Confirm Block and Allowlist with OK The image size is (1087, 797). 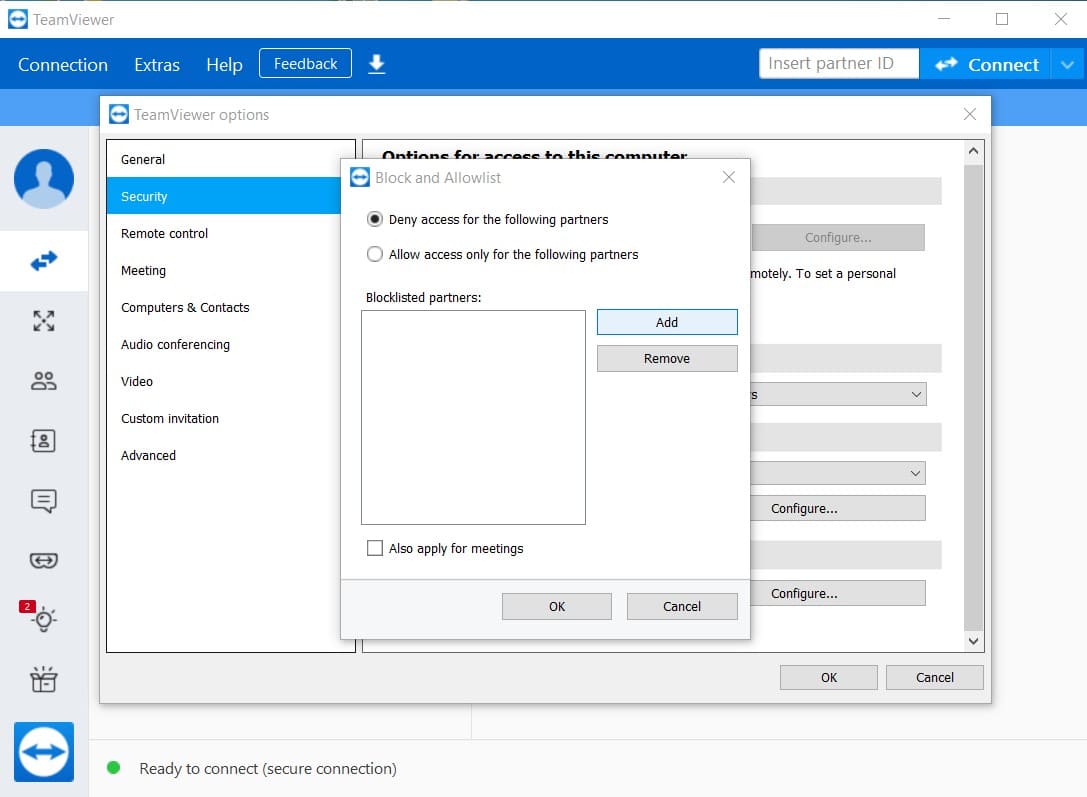[557, 606]
